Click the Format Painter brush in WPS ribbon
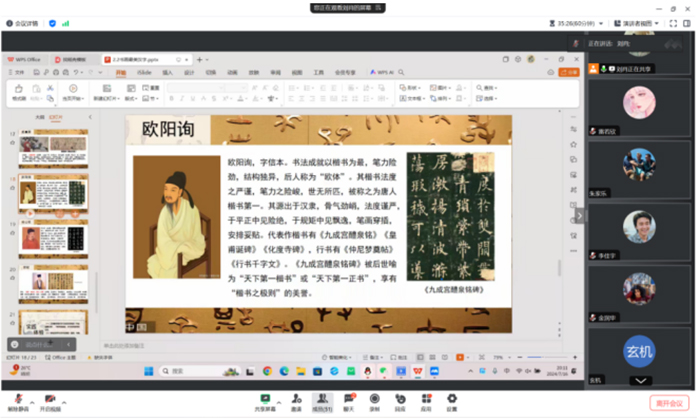This screenshot has height=420, width=700. click(19, 88)
